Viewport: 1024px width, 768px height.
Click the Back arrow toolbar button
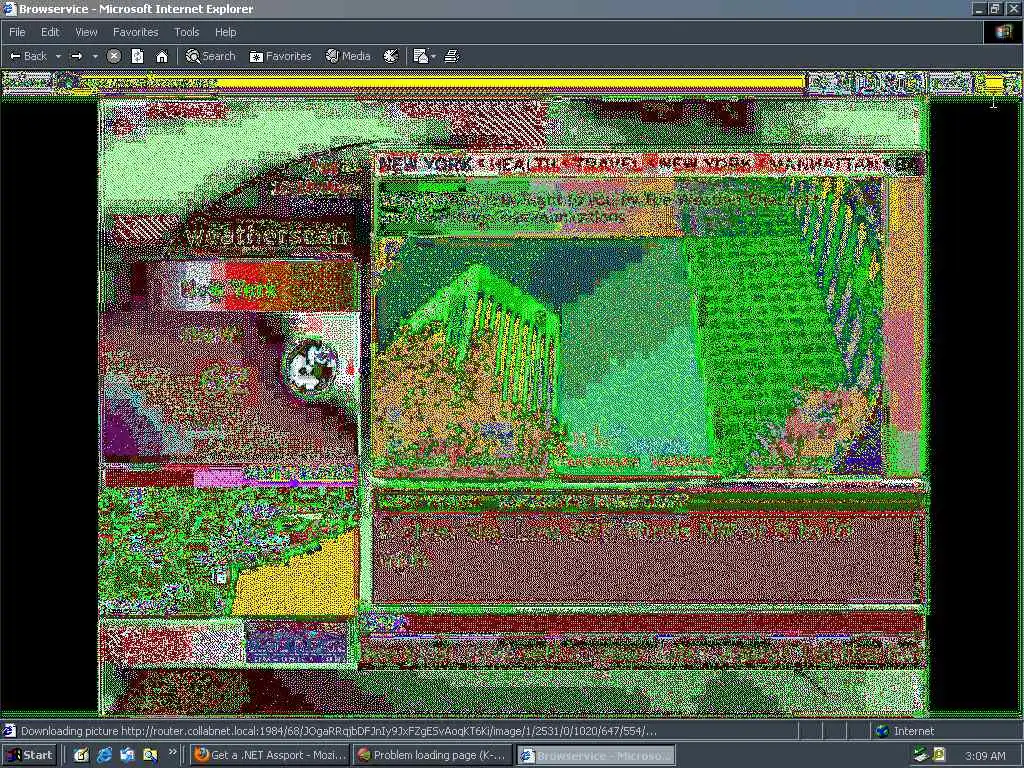(29, 56)
